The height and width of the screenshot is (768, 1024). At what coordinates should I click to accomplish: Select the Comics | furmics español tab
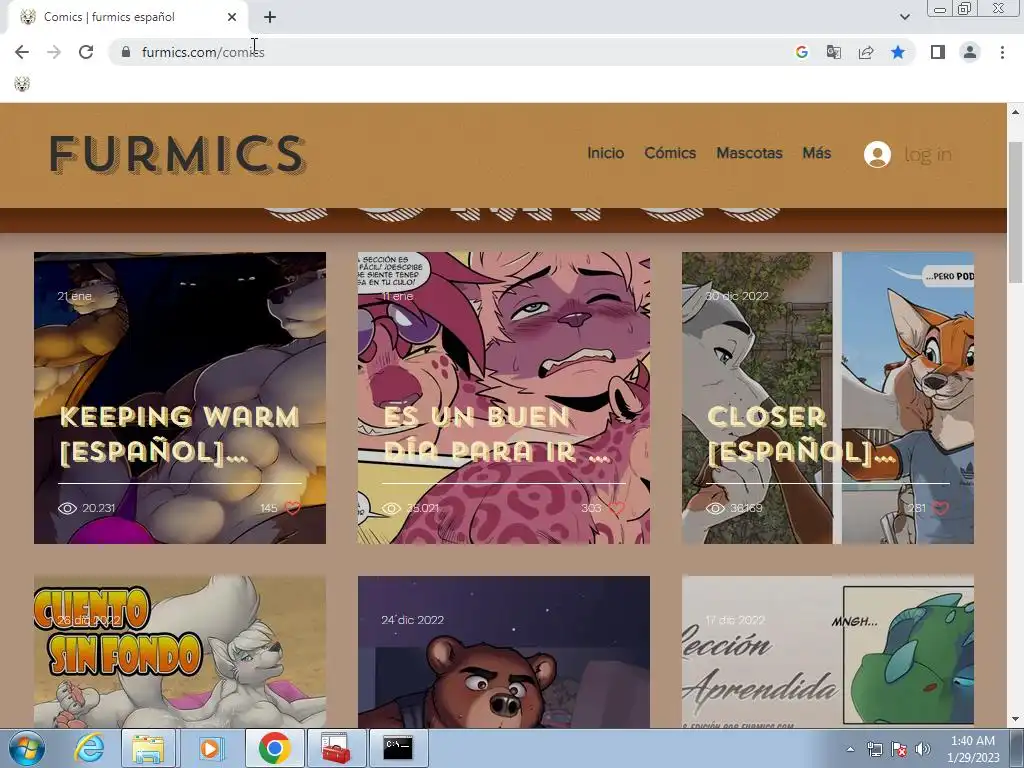pos(127,17)
